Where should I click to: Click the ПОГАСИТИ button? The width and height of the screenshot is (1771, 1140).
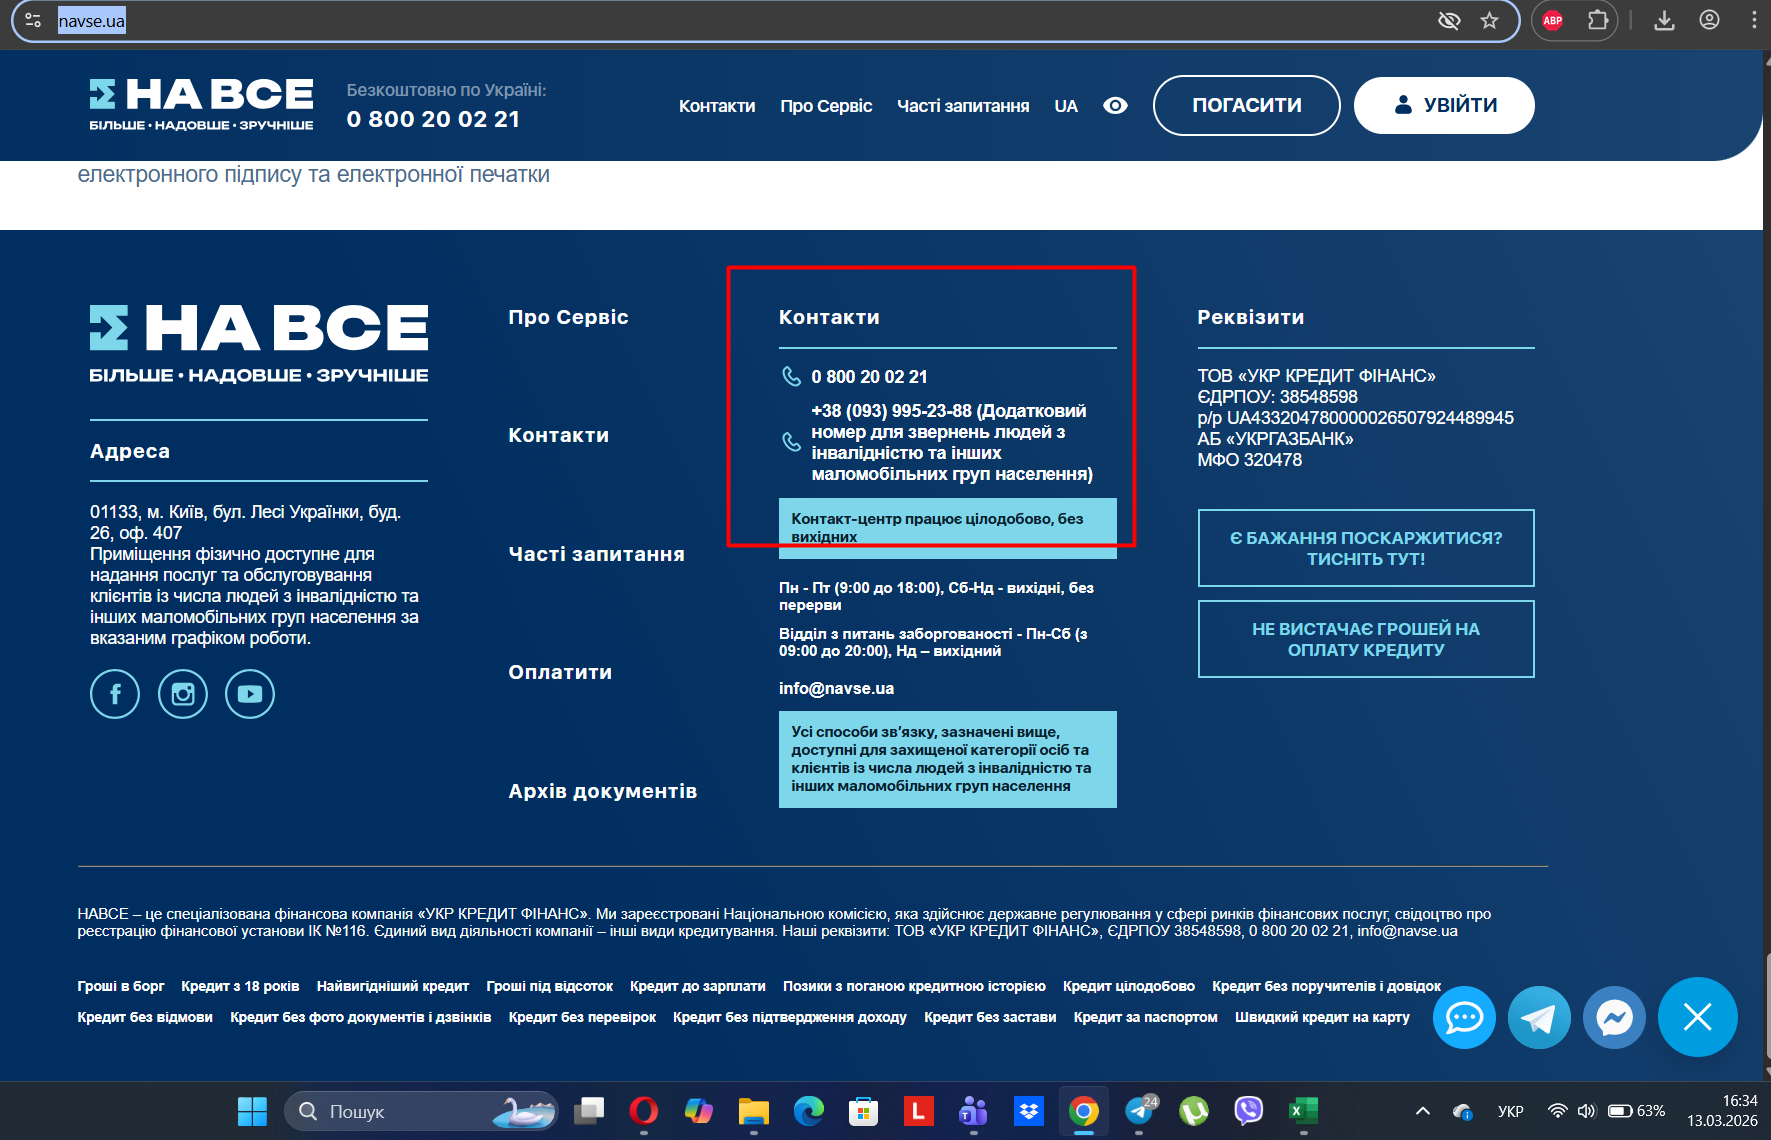(x=1247, y=105)
